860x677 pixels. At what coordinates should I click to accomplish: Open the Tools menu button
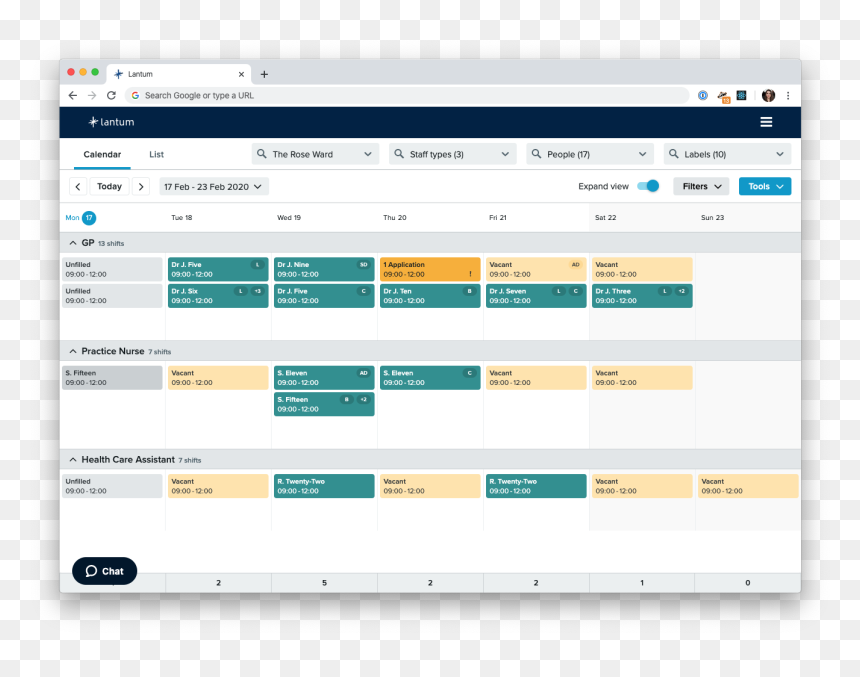765,187
